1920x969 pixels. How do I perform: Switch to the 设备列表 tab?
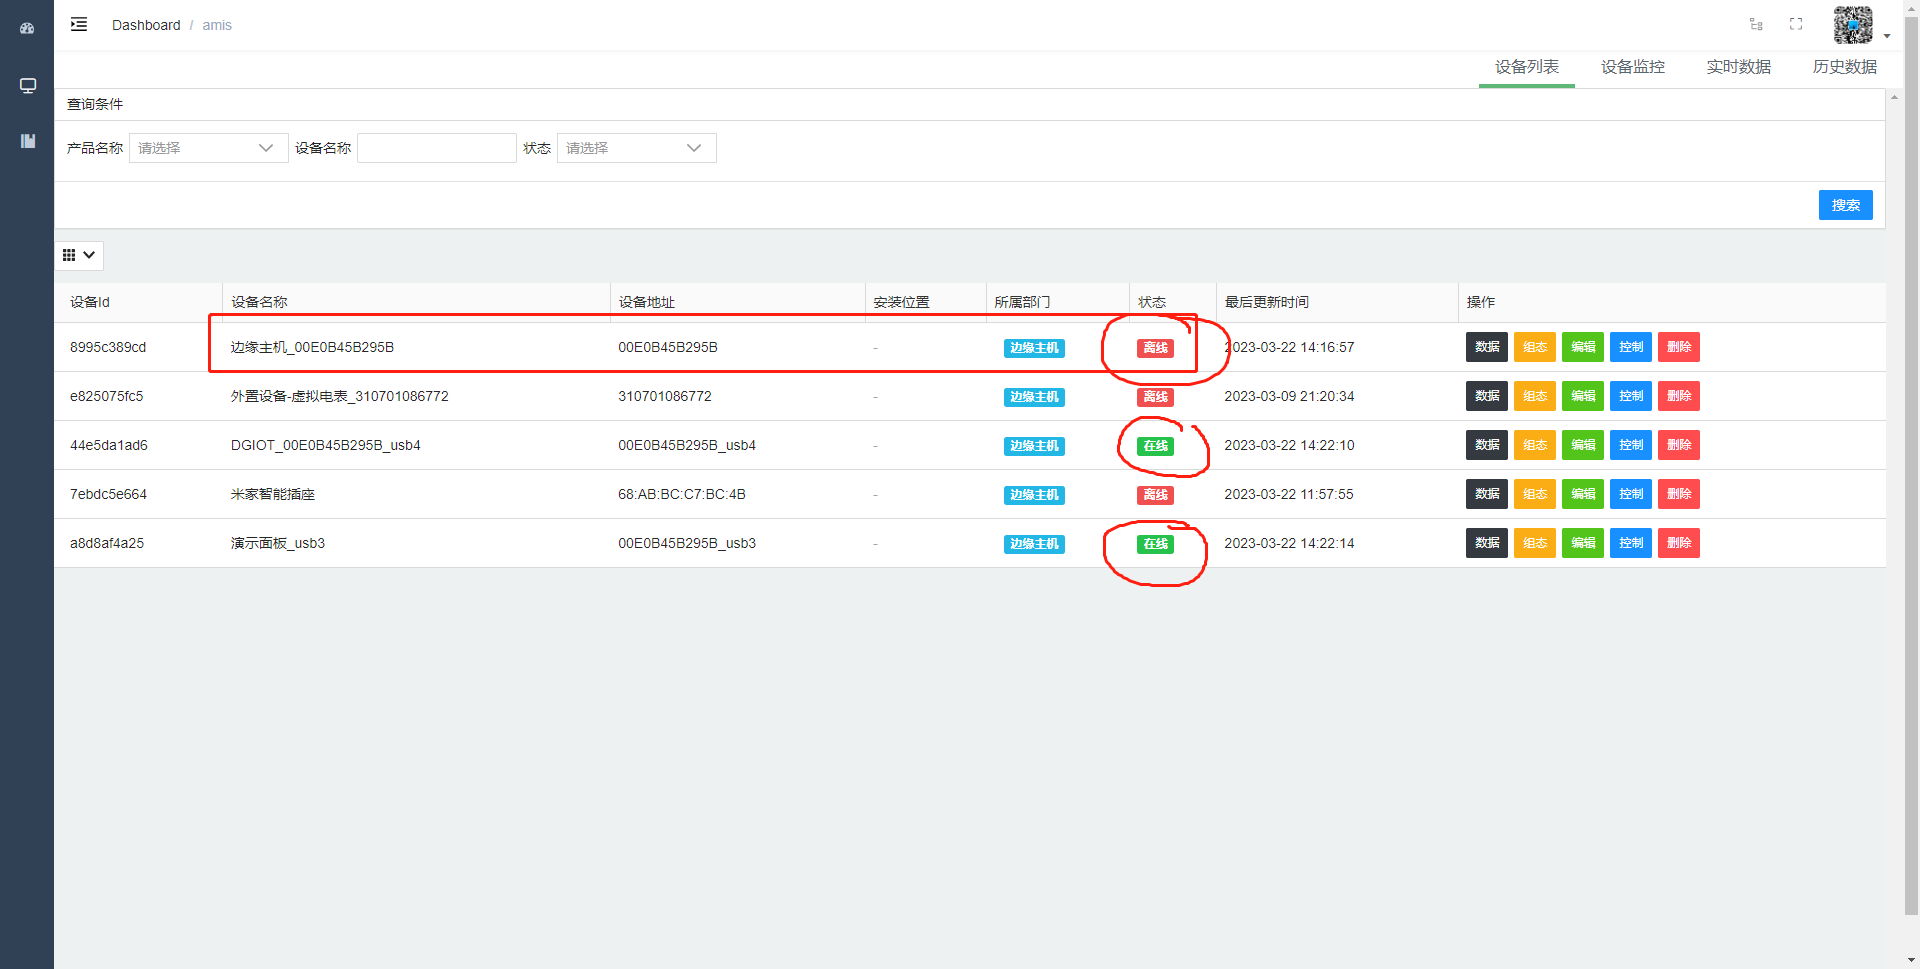tap(1526, 67)
